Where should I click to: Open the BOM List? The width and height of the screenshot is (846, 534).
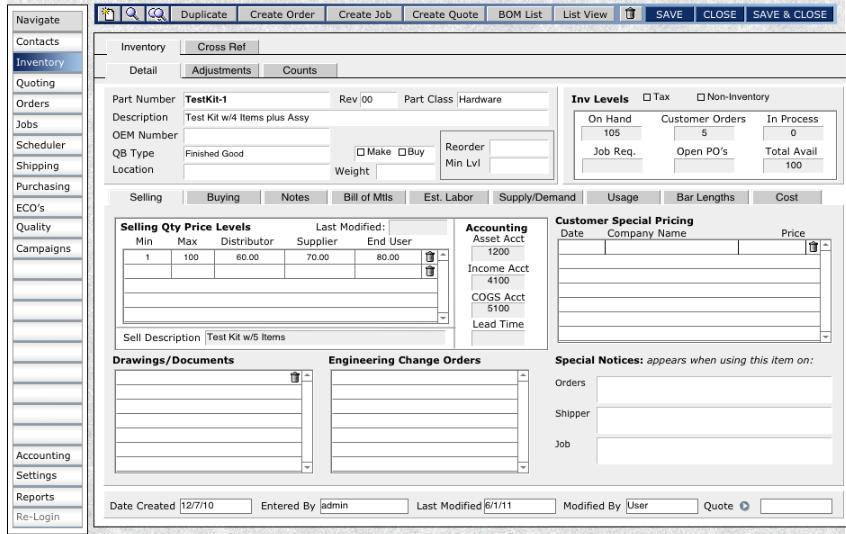coord(520,15)
